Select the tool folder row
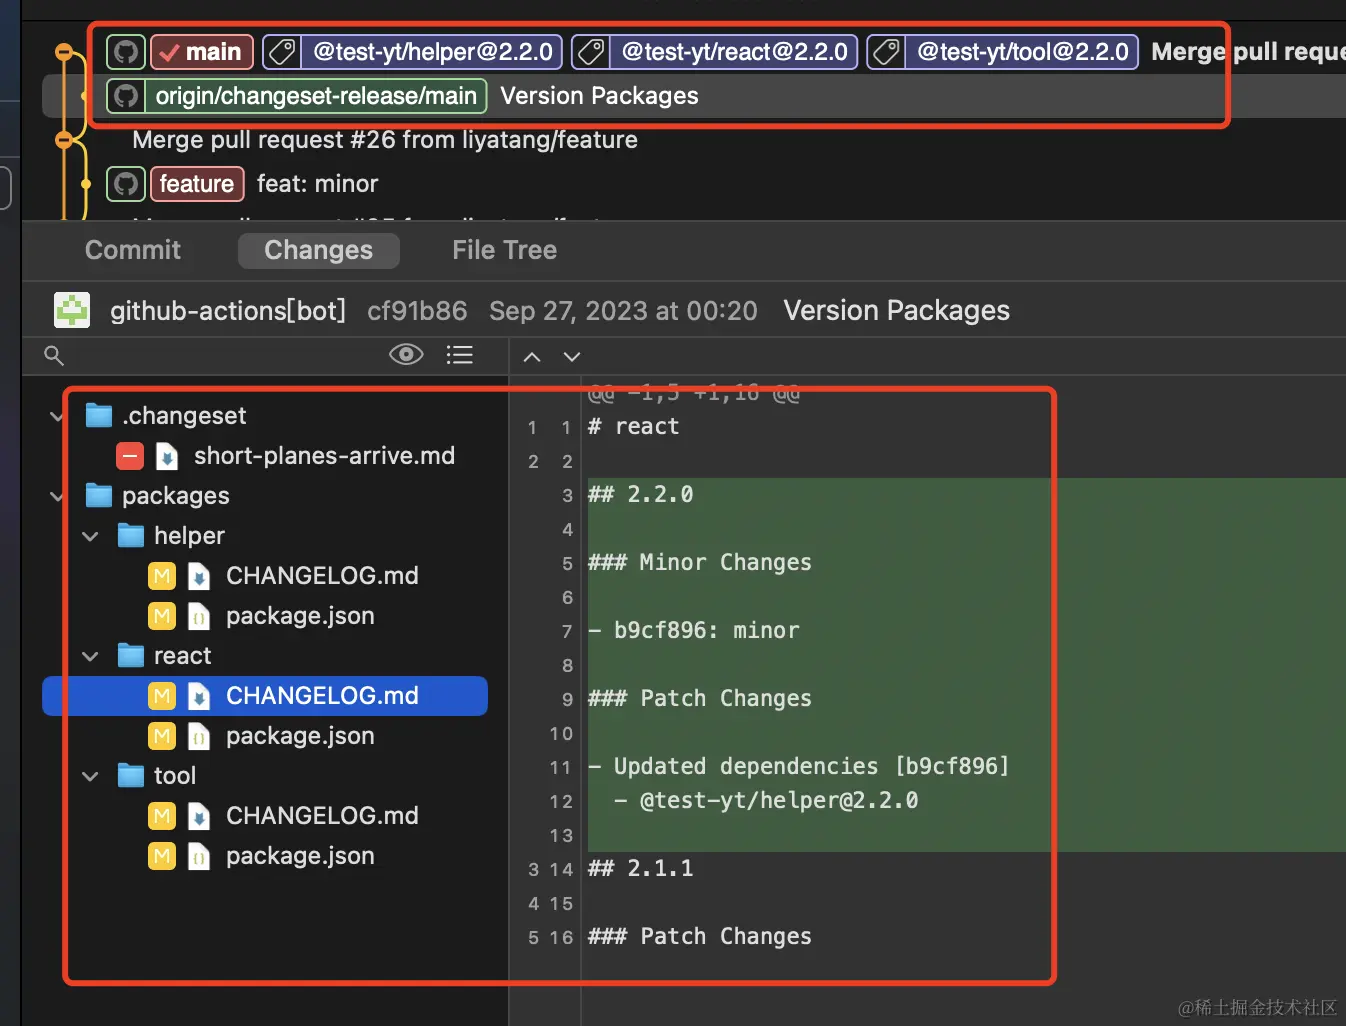Screen dimensions: 1346x1026 point(265,776)
